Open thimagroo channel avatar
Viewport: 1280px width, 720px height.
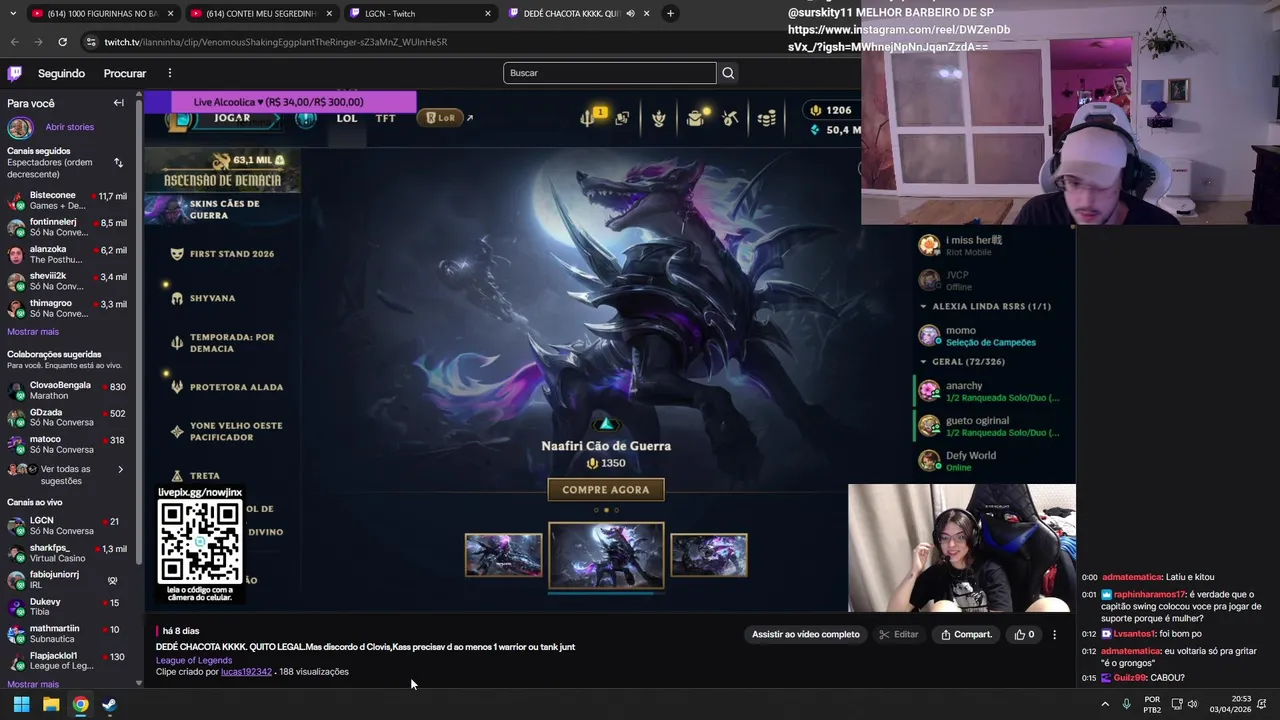tap(16, 309)
